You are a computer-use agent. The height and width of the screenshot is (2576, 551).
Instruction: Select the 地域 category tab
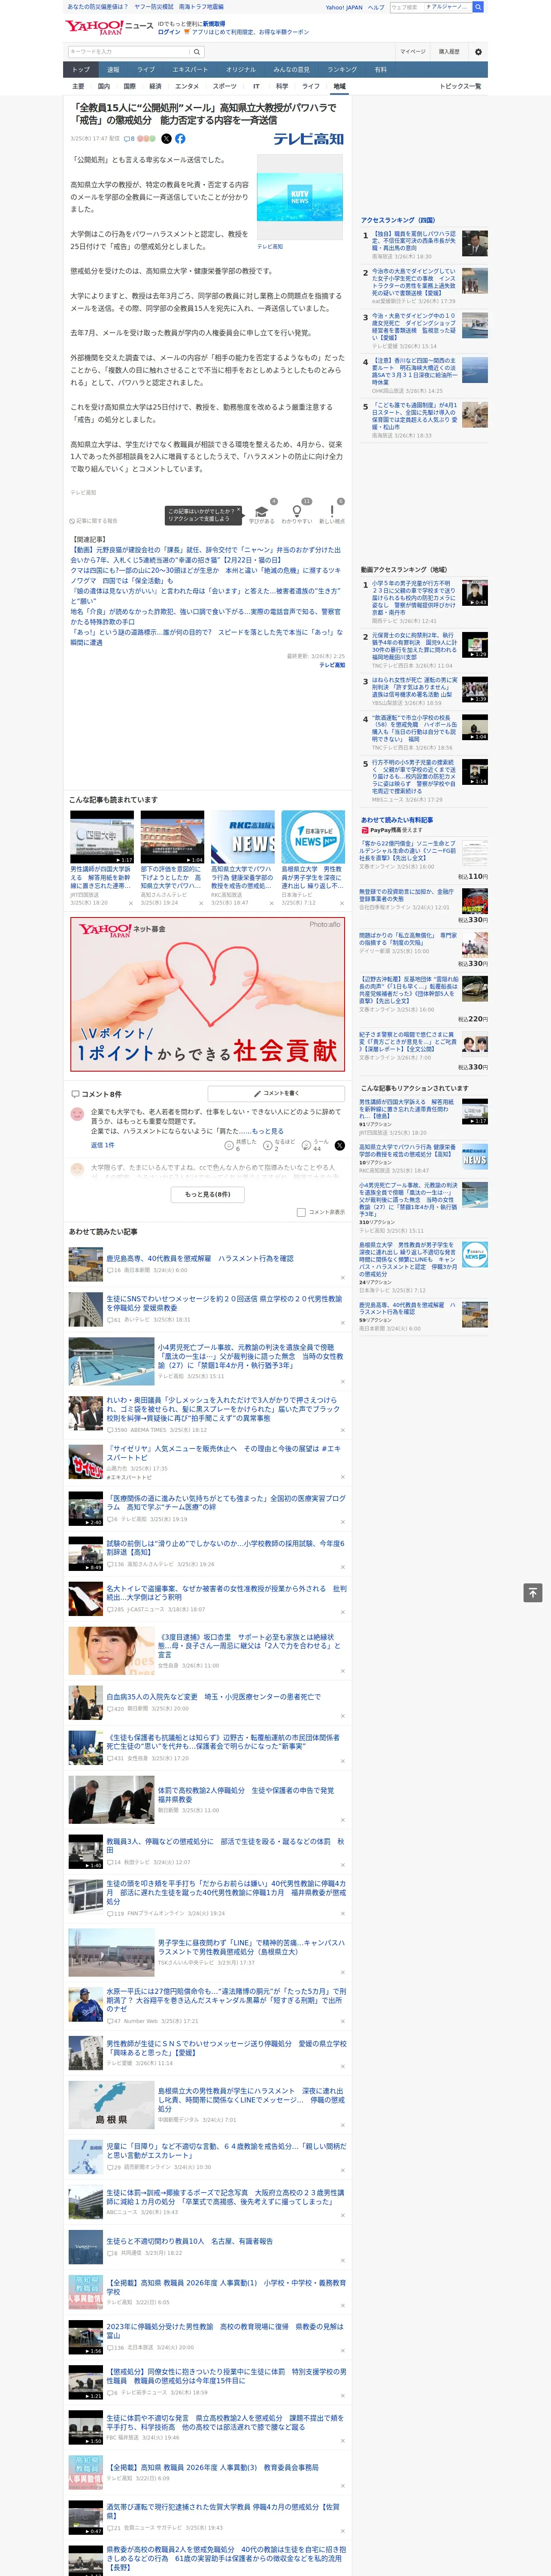(x=339, y=86)
